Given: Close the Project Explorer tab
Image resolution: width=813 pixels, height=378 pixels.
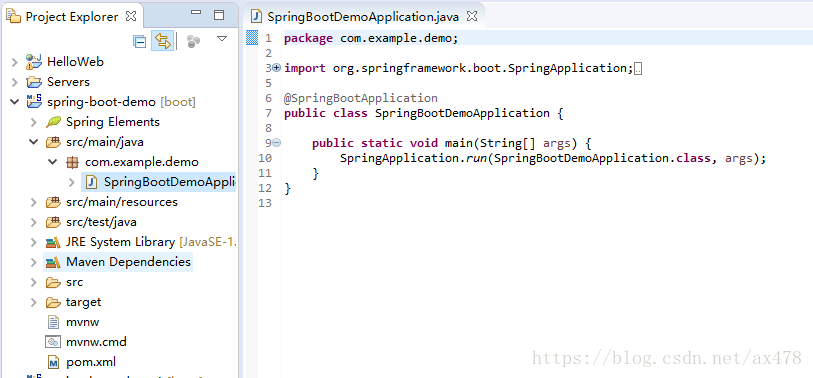Looking at the screenshot, I should (131, 16).
